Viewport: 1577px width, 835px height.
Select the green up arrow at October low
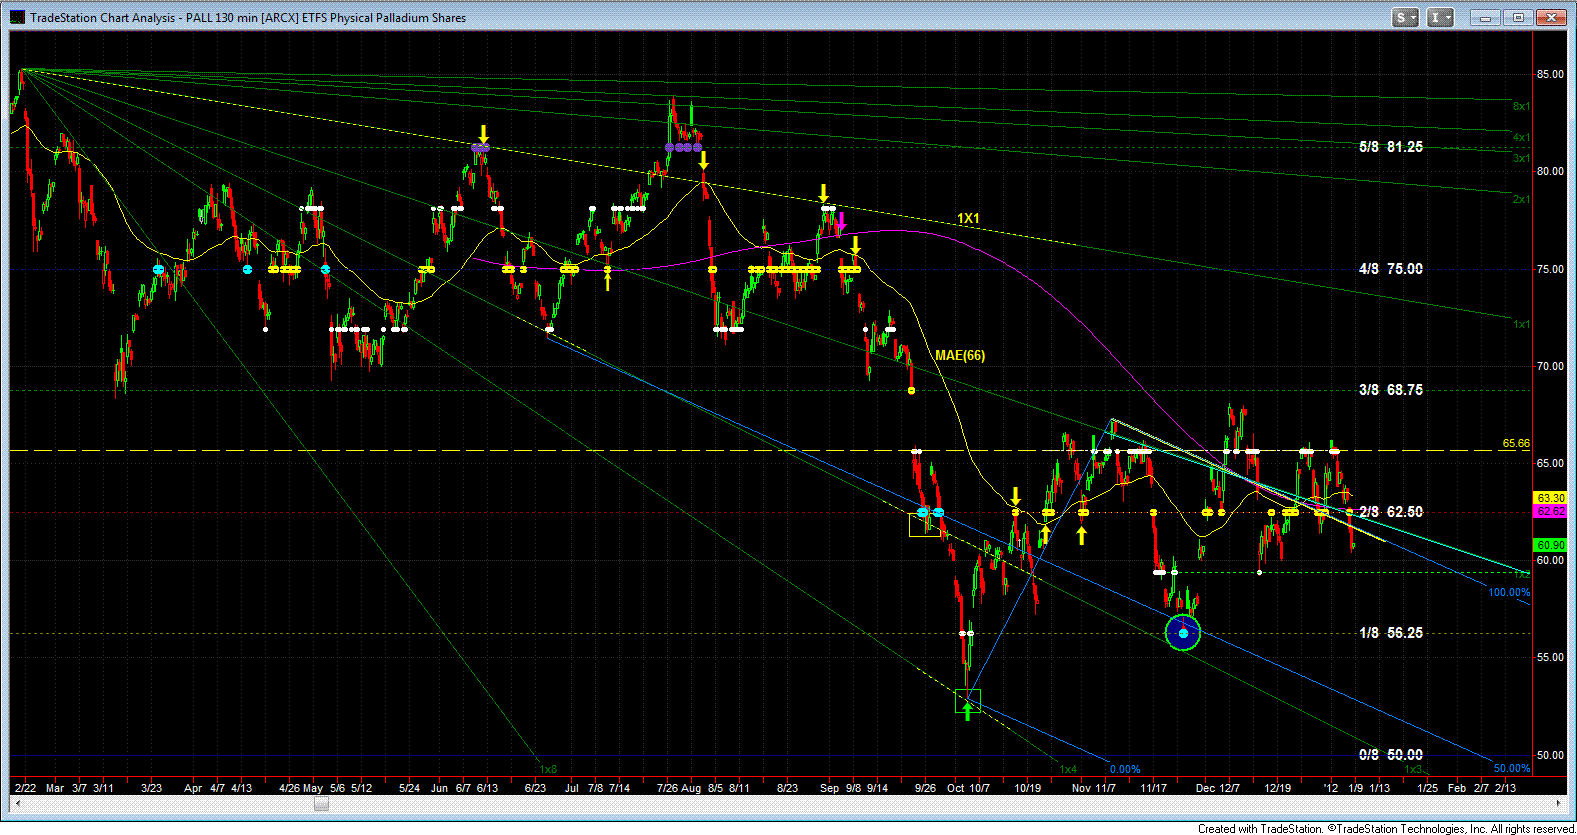pos(967,710)
